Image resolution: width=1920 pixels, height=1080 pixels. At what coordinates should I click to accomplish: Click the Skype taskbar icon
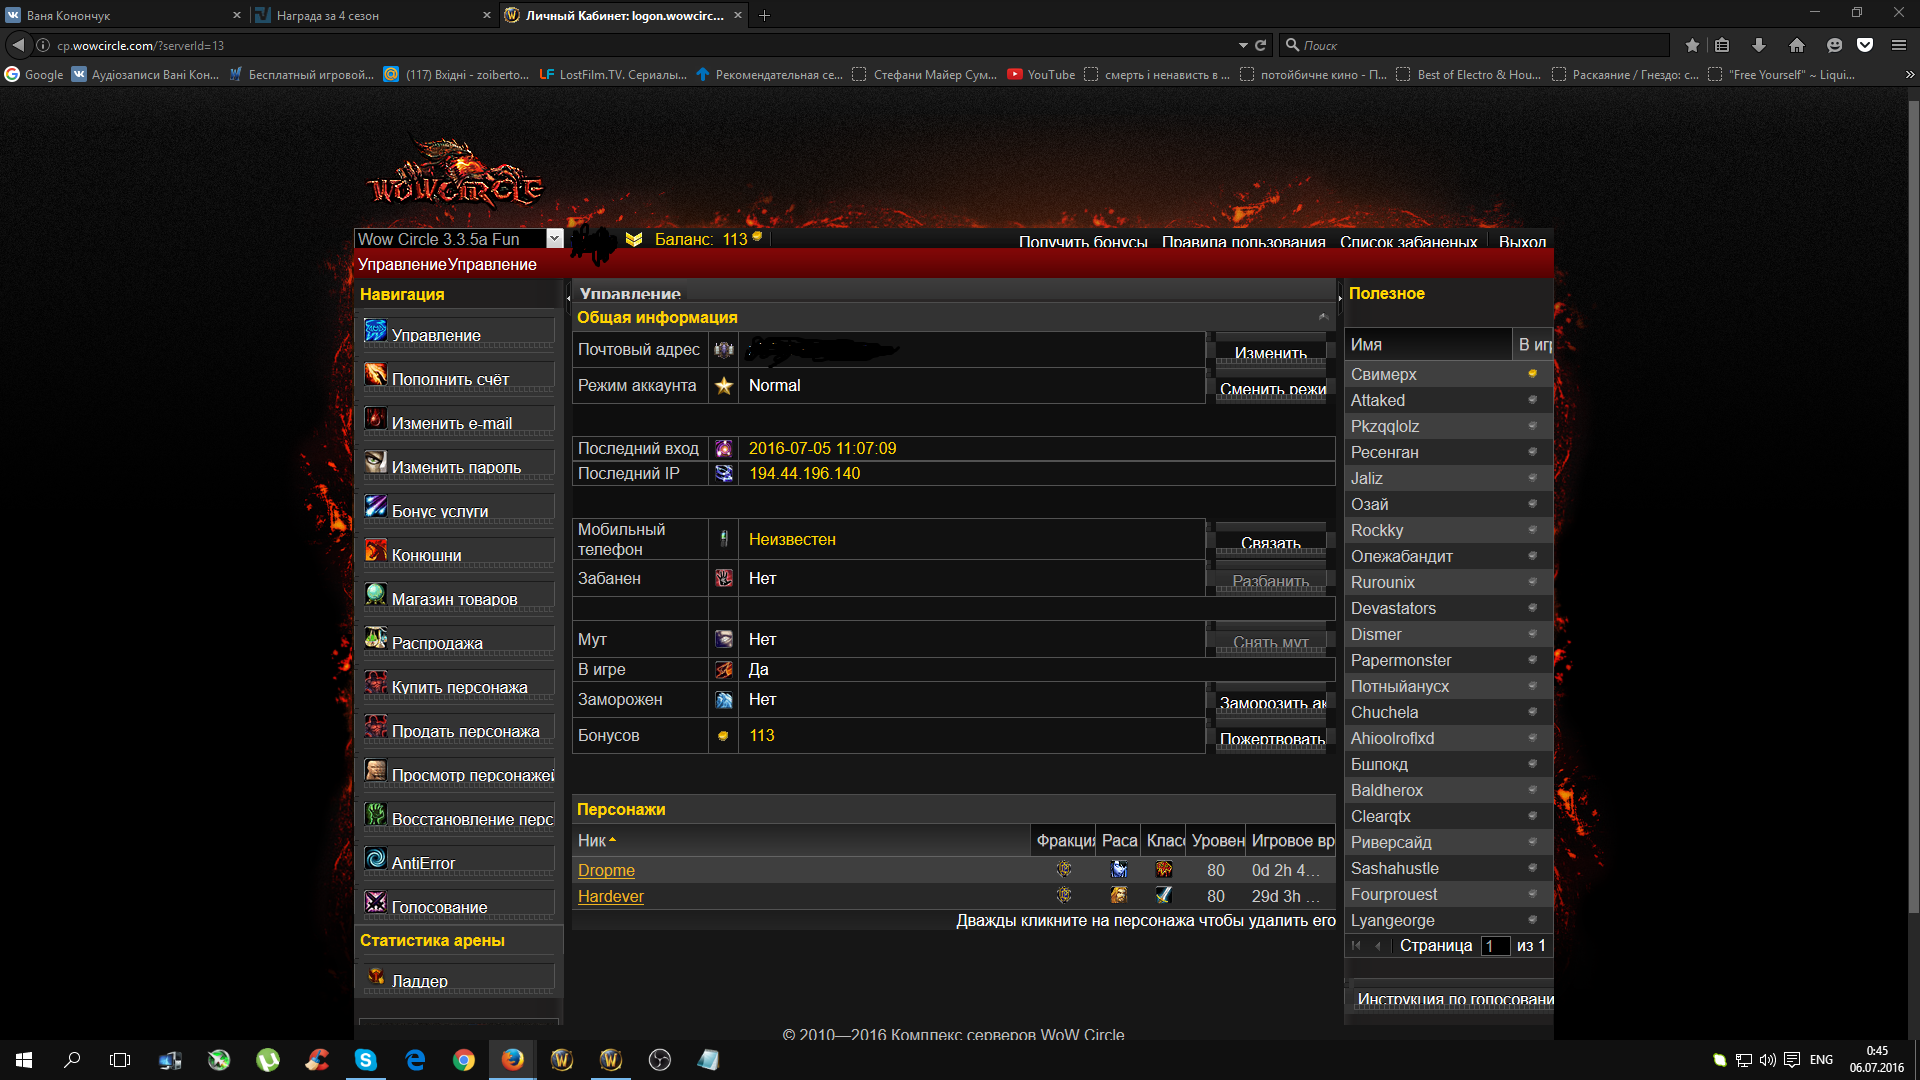[366, 1060]
